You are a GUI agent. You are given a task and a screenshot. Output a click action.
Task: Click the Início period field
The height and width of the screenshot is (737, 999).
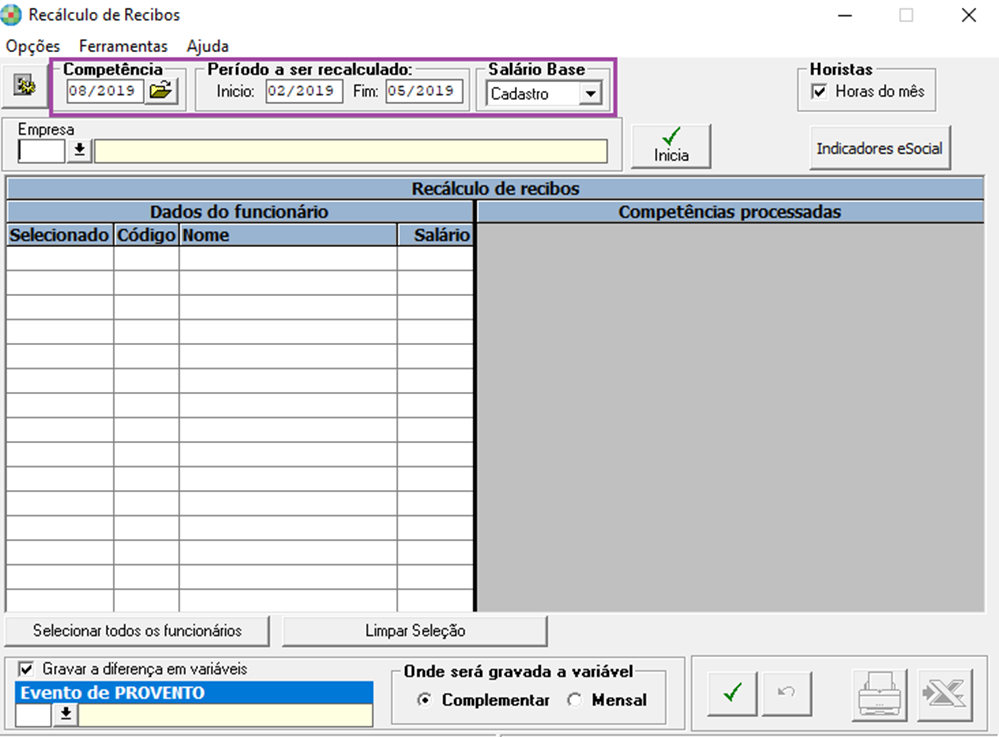coord(304,91)
